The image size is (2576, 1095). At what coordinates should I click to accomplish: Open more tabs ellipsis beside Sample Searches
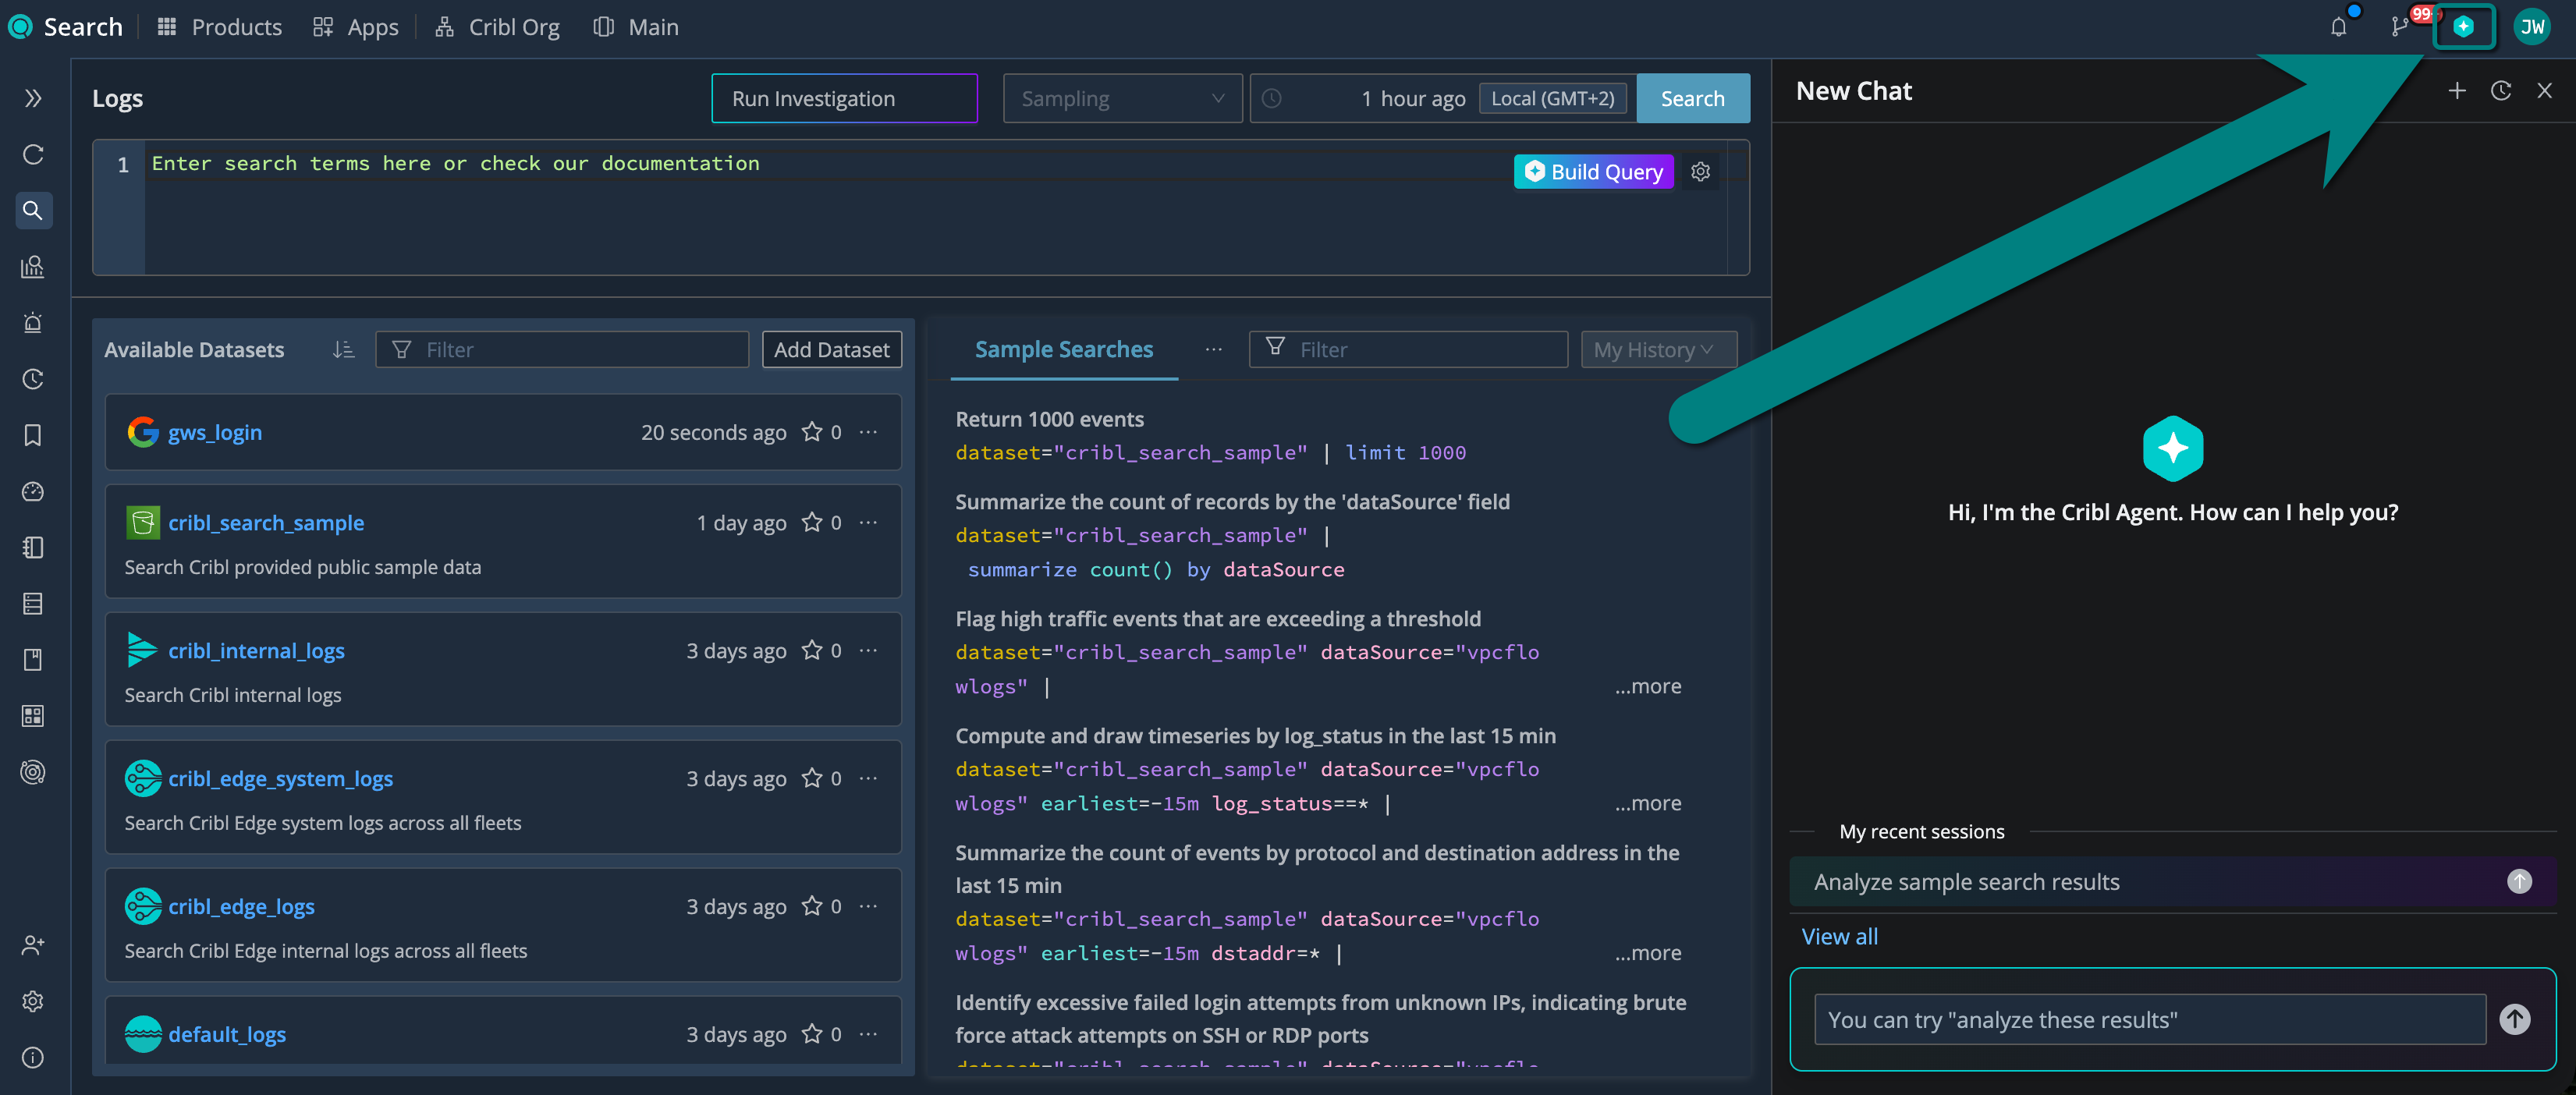1213,350
